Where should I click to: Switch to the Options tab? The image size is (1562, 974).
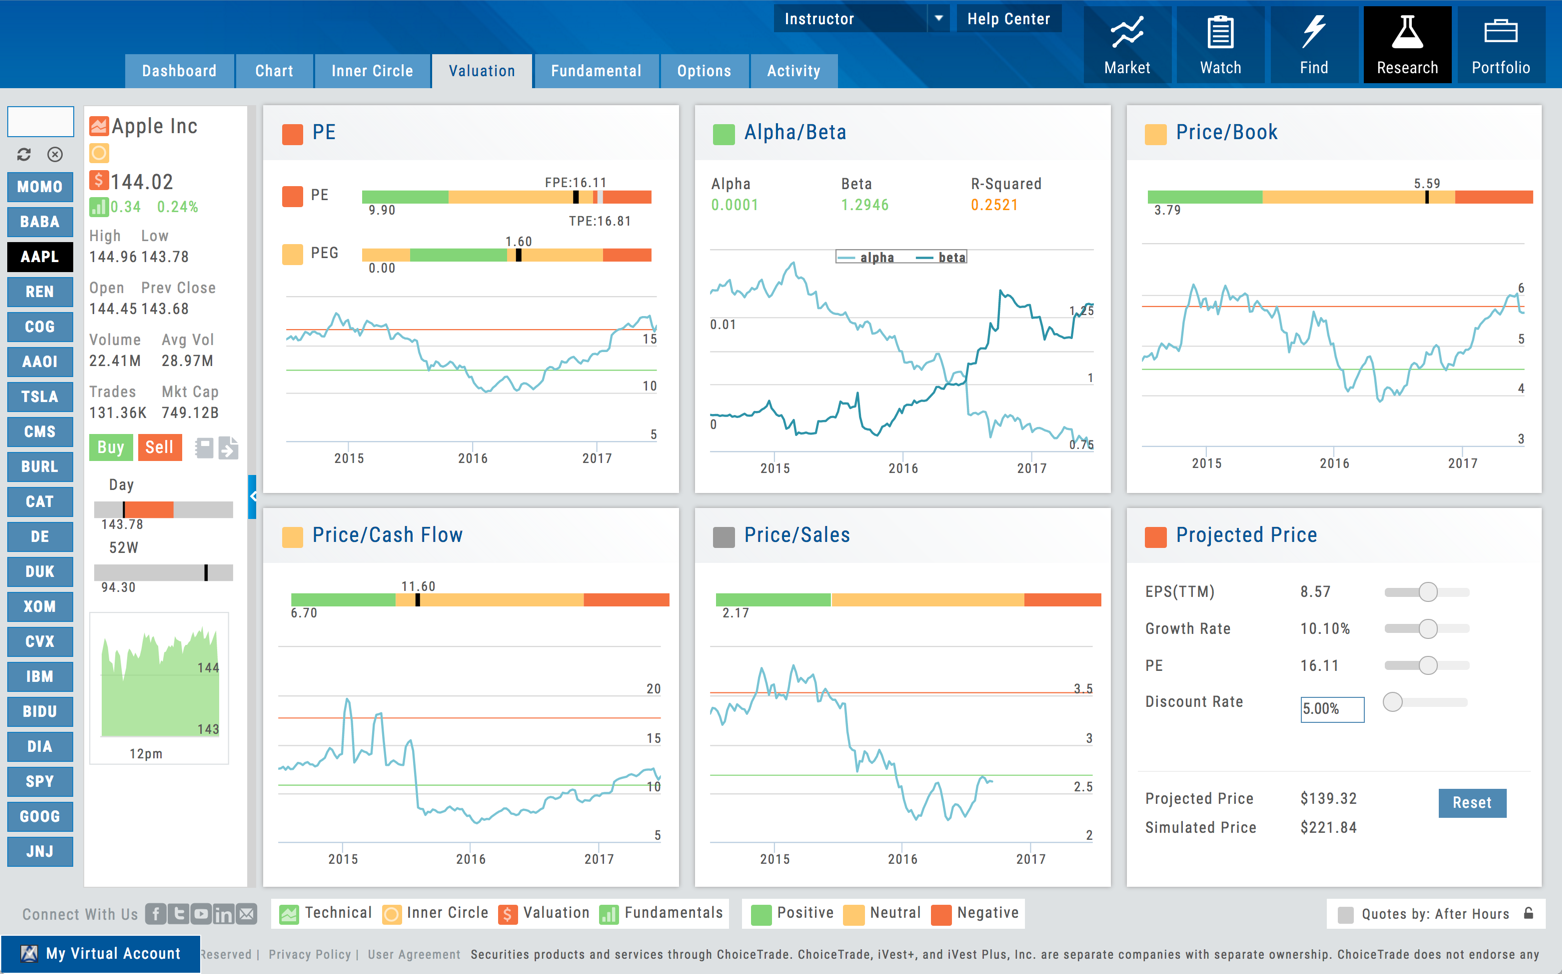point(704,71)
